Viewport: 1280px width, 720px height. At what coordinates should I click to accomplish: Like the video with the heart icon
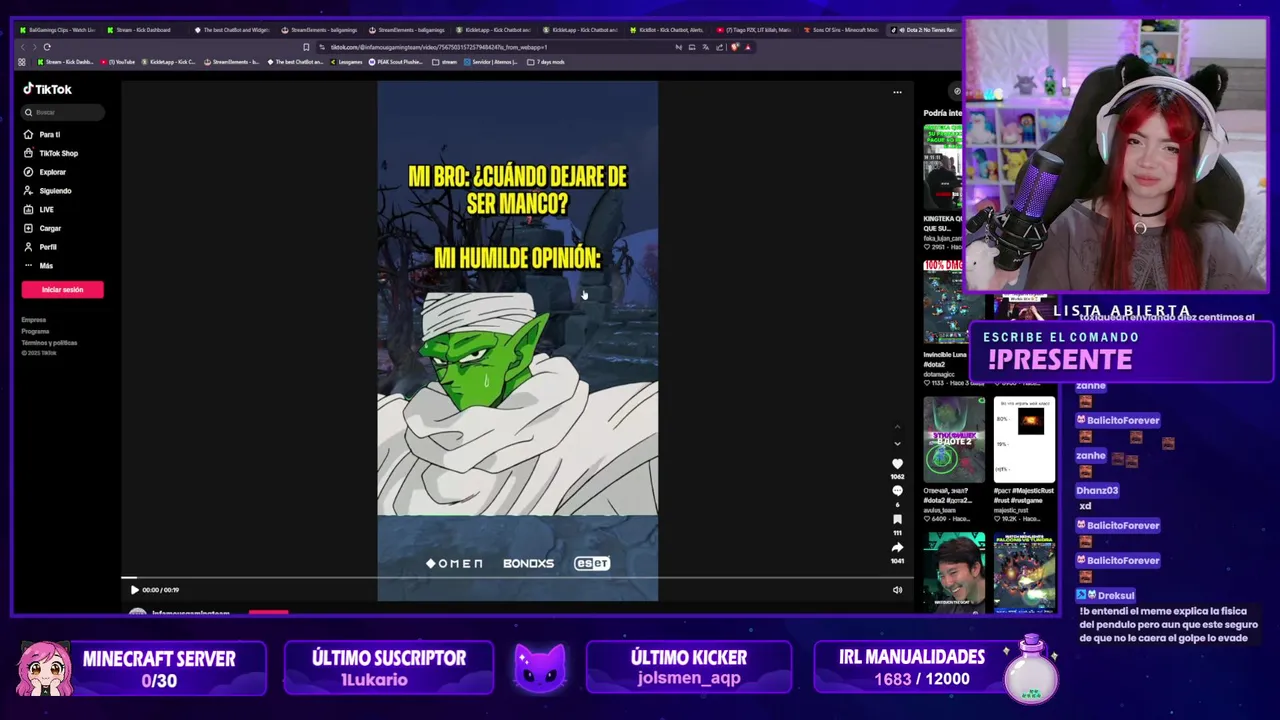pyautogui.click(x=897, y=464)
